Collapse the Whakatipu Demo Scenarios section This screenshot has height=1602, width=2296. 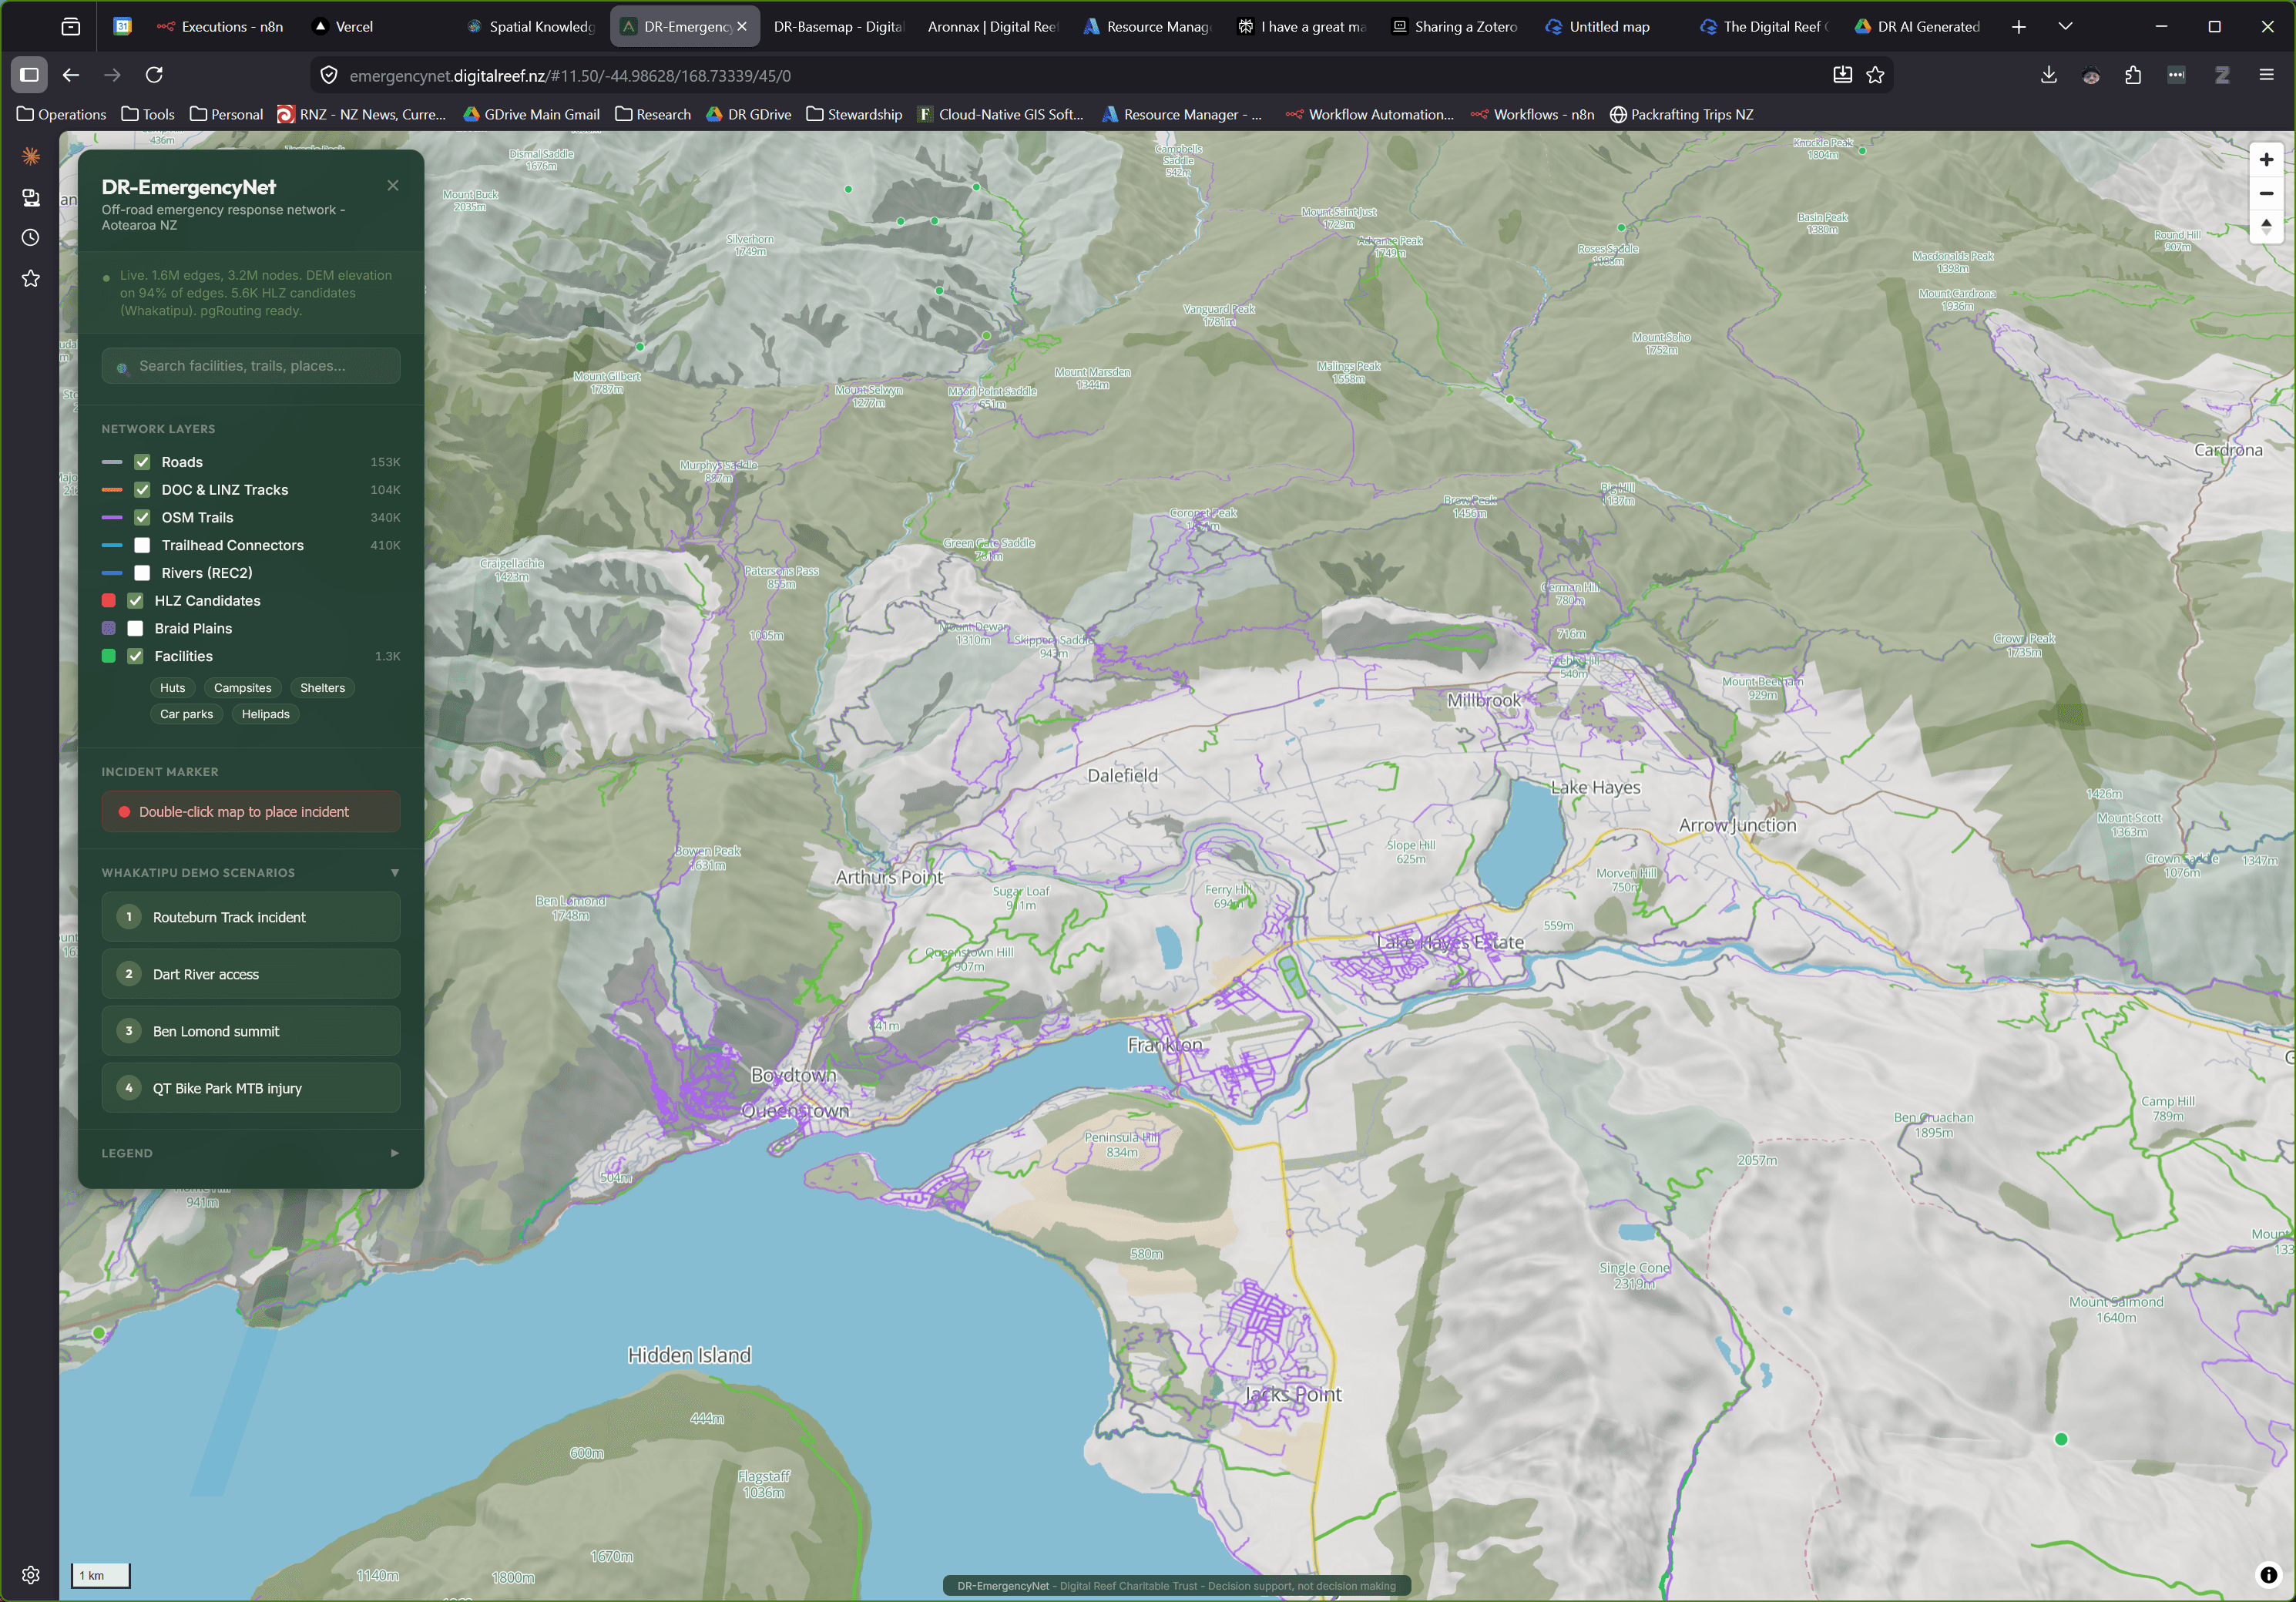(x=395, y=872)
